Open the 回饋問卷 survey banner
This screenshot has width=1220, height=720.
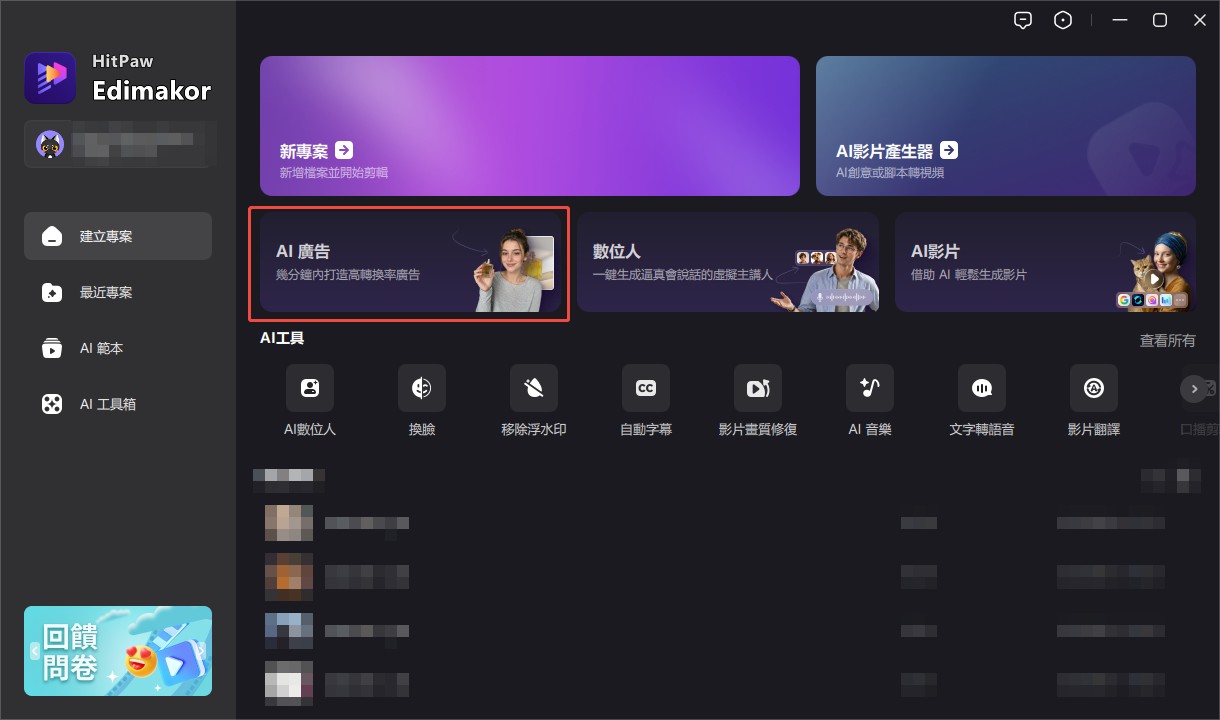click(118, 651)
